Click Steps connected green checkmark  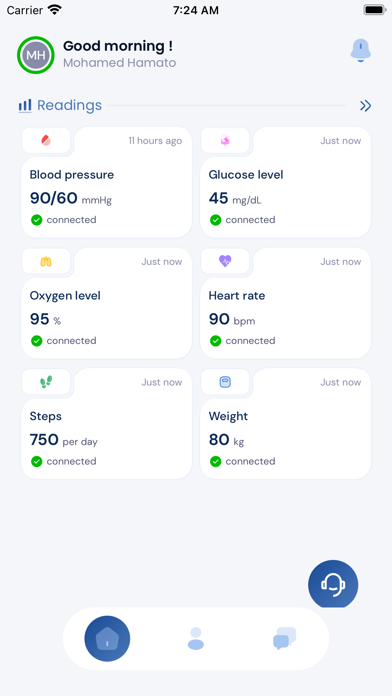pos(36,461)
